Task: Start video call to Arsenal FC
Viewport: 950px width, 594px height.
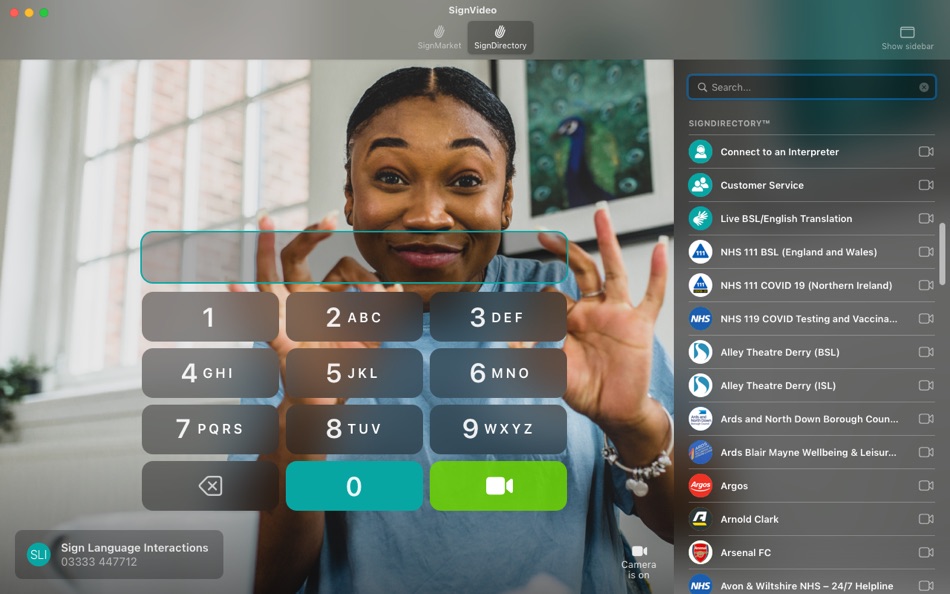Action: click(925, 552)
